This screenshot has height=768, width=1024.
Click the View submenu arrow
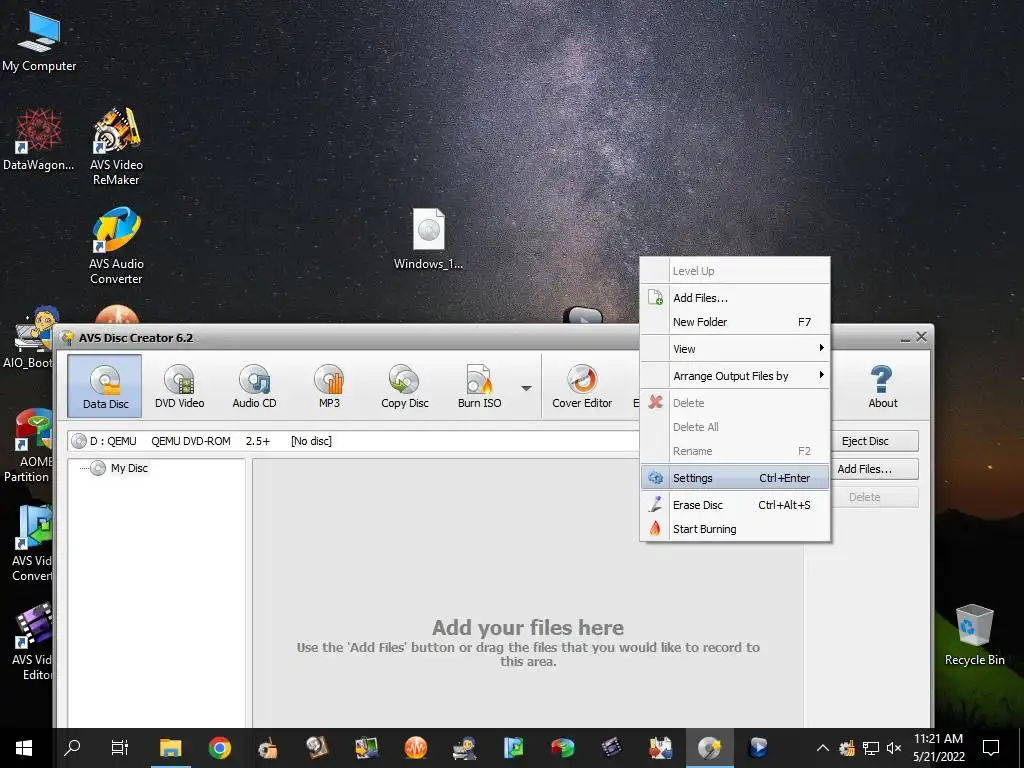[x=822, y=348]
